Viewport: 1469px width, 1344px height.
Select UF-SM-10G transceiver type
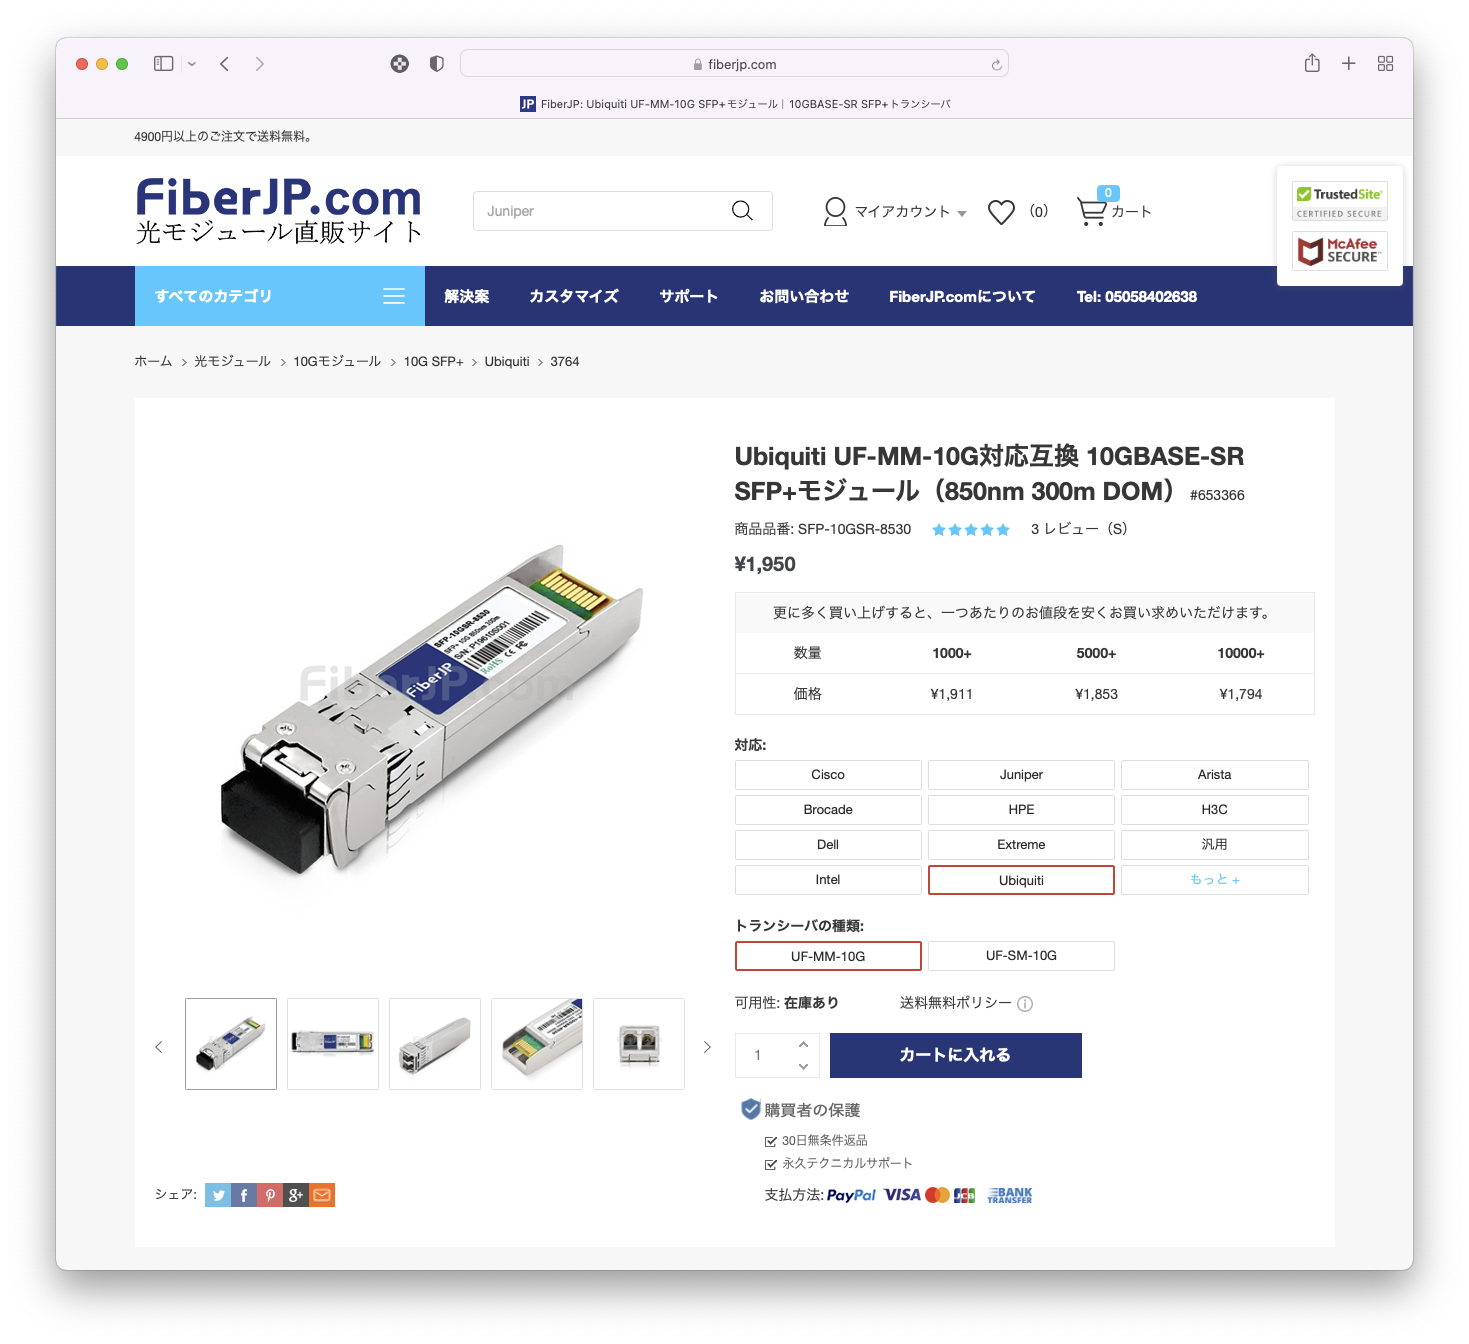tap(1021, 956)
